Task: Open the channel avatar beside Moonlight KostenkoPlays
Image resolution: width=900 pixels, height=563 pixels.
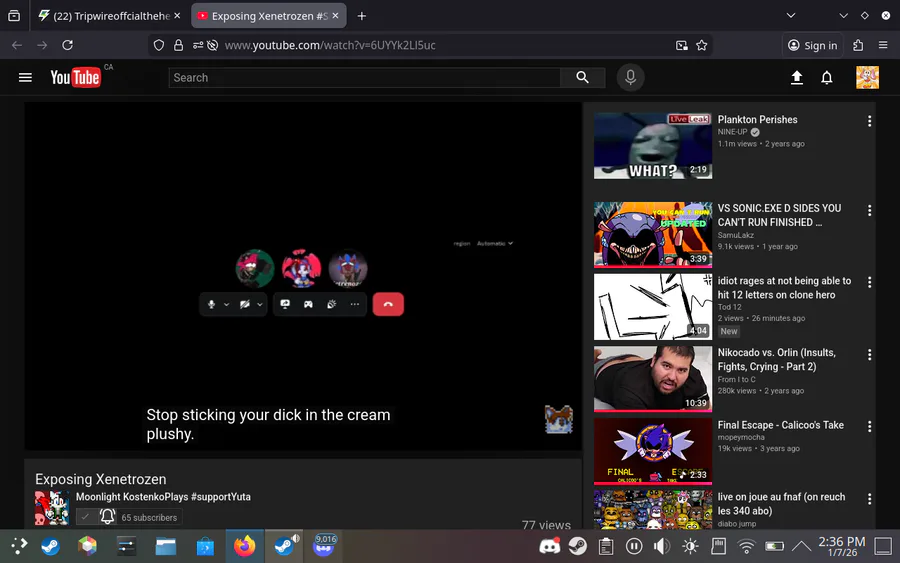Action: 52,508
